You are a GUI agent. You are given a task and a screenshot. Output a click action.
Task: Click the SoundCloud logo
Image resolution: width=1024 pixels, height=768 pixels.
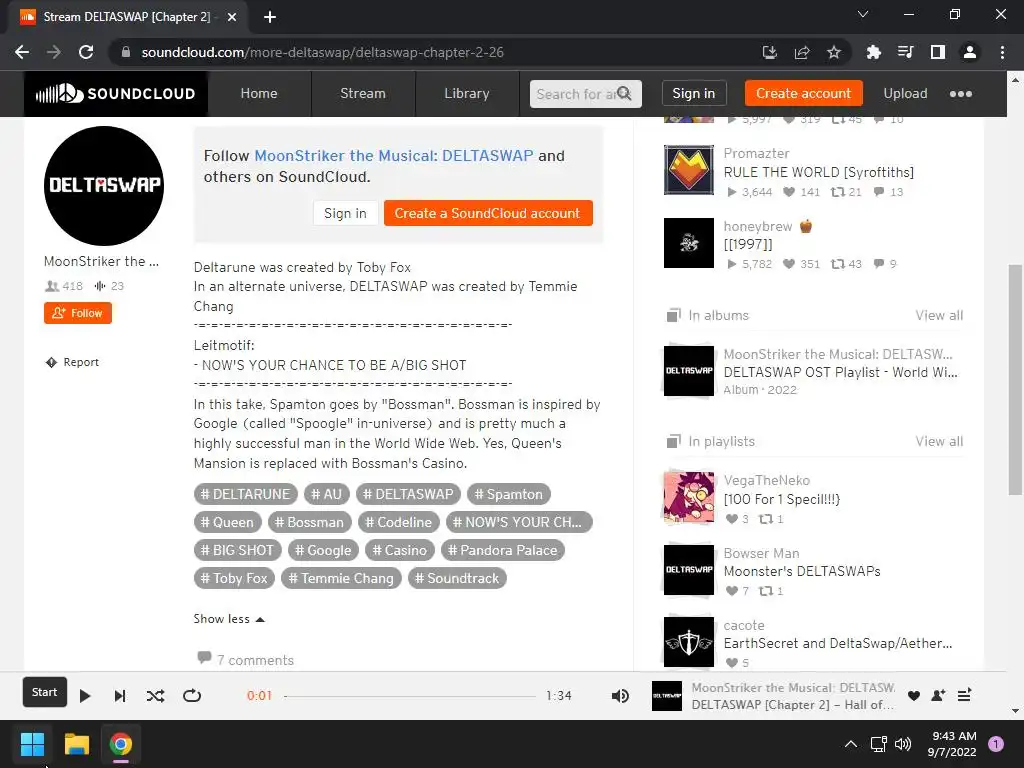tap(116, 94)
